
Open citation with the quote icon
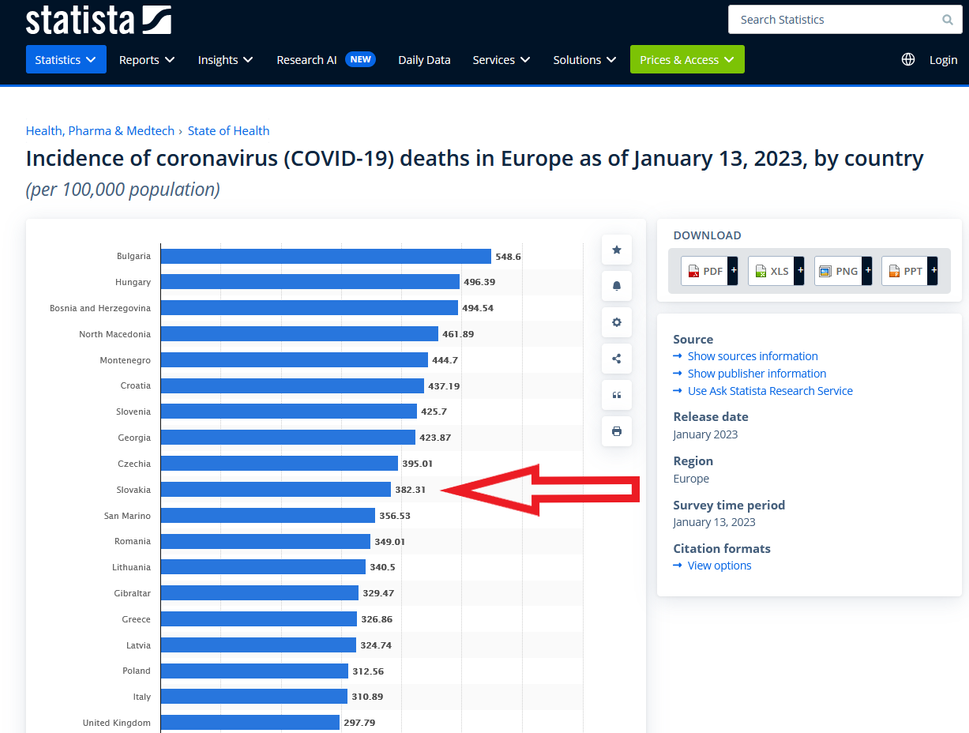pyautogui.click(x=617, y=395)
